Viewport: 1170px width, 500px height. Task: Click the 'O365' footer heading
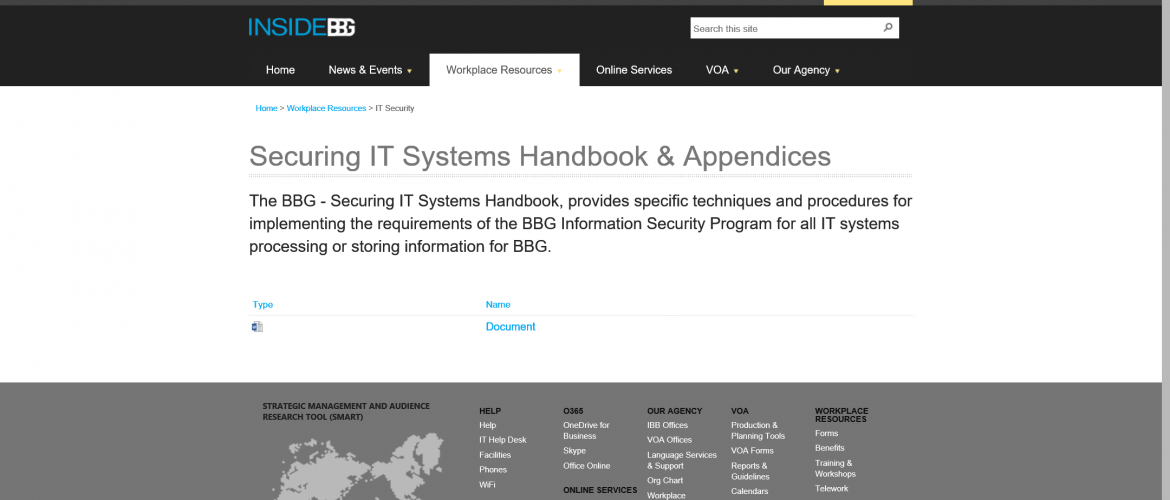point(573,411)
